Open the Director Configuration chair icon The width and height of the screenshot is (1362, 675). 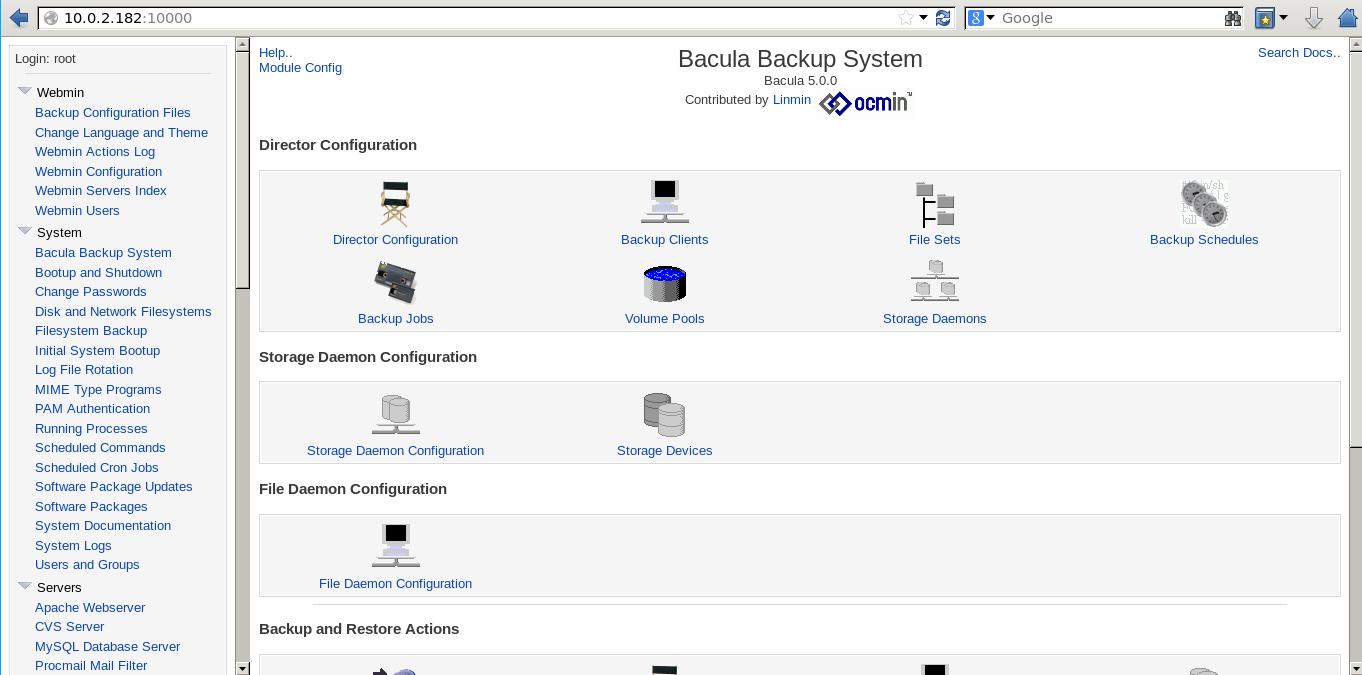click(395, 203)
